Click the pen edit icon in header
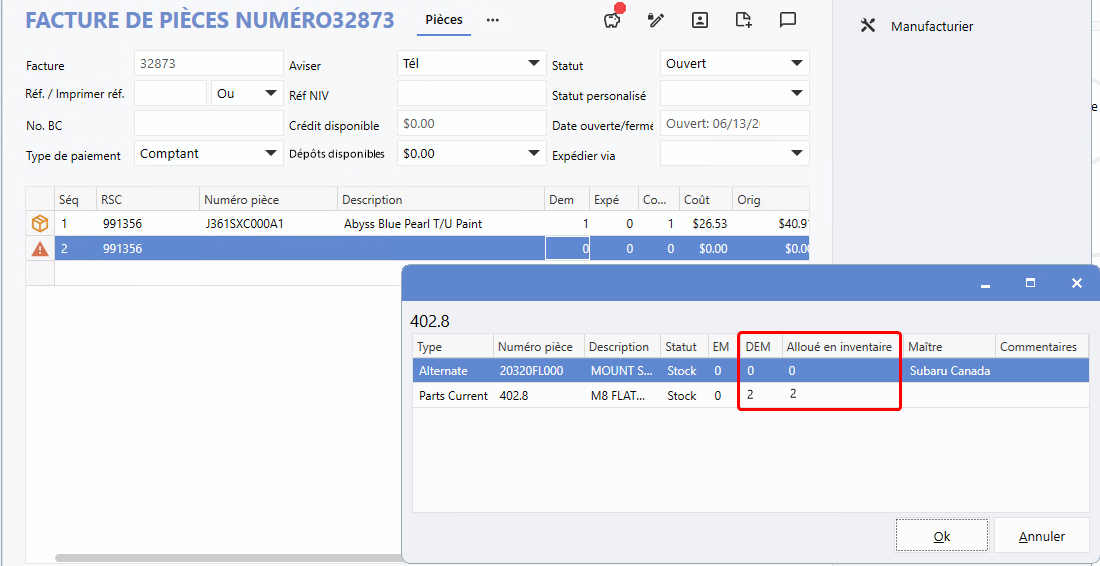The height and width of the screenshot is (566, 1100). (656, 20)
